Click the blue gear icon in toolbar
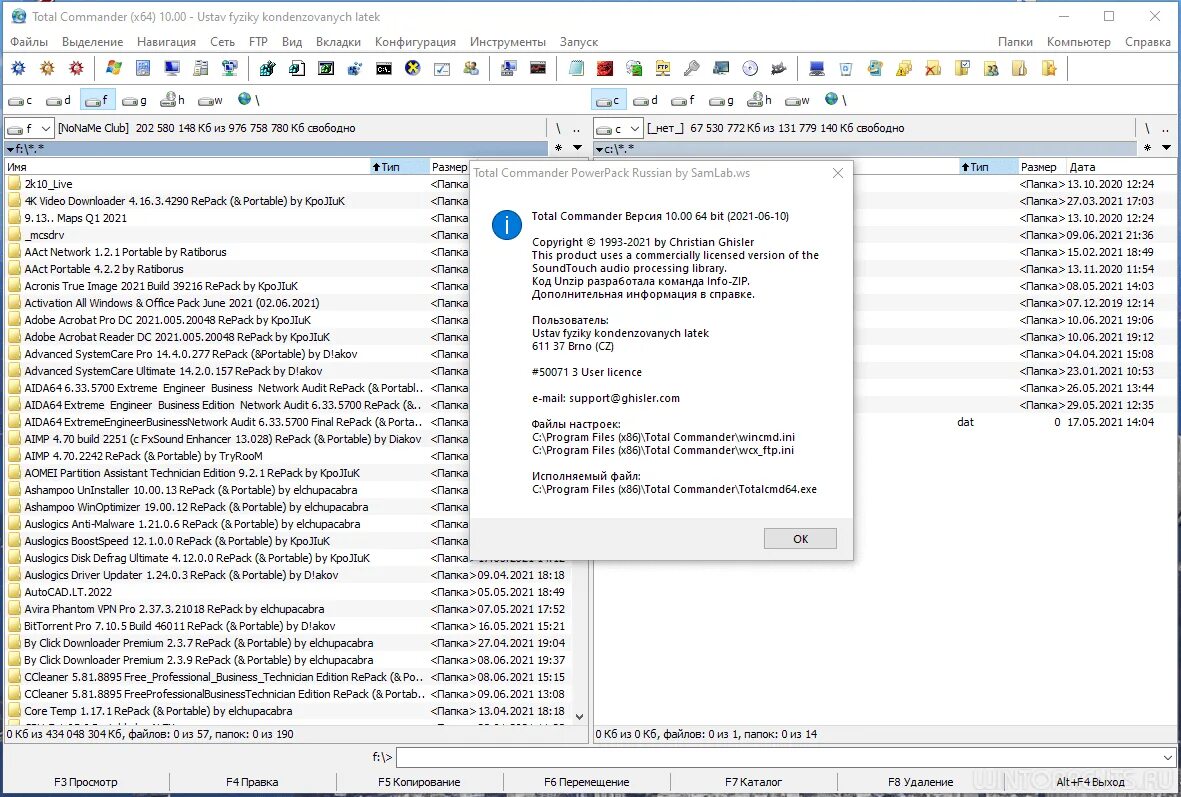The height and width of the screenshot is (797, 1181). click(x=19, y=69)
